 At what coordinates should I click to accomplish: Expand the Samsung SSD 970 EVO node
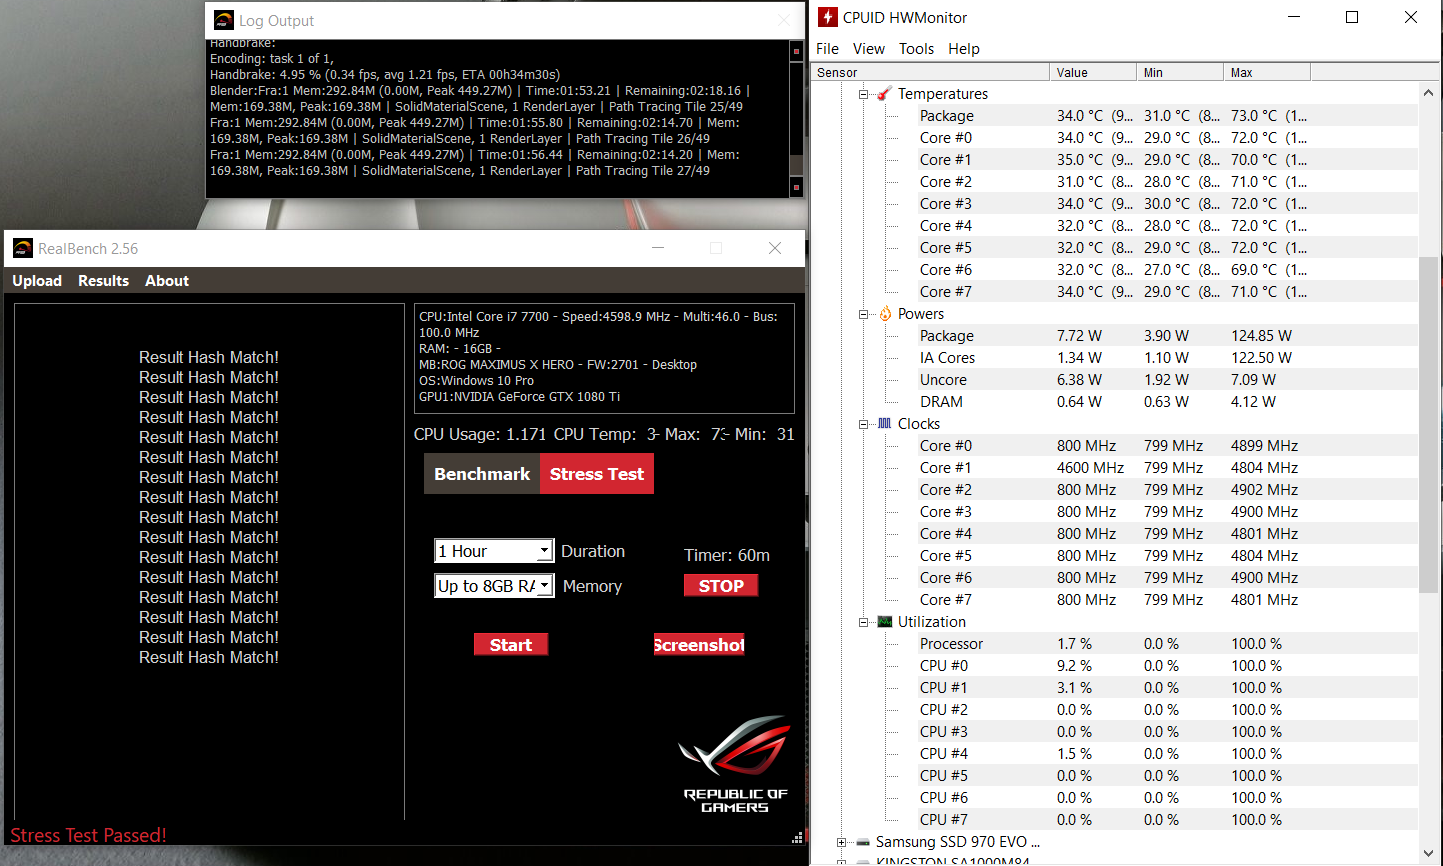[842, 842]
